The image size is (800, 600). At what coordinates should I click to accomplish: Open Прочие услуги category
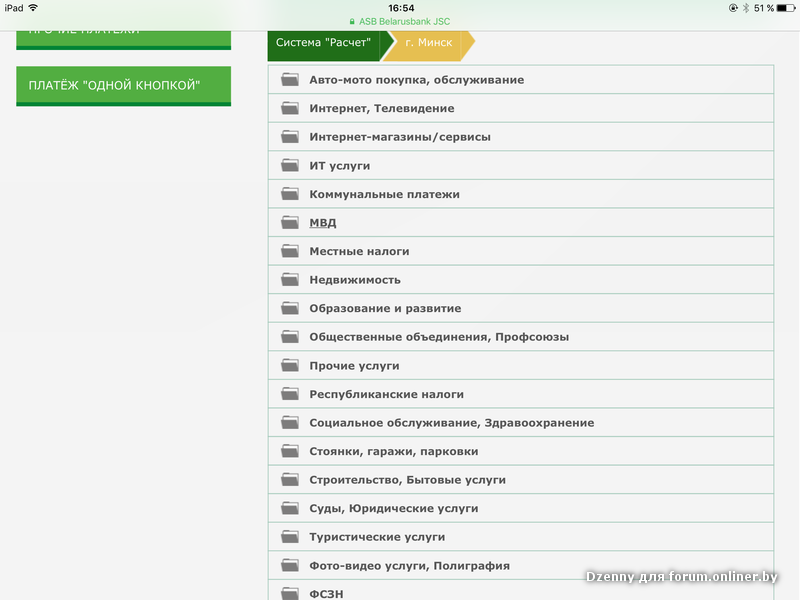click(x=521, y=365)
